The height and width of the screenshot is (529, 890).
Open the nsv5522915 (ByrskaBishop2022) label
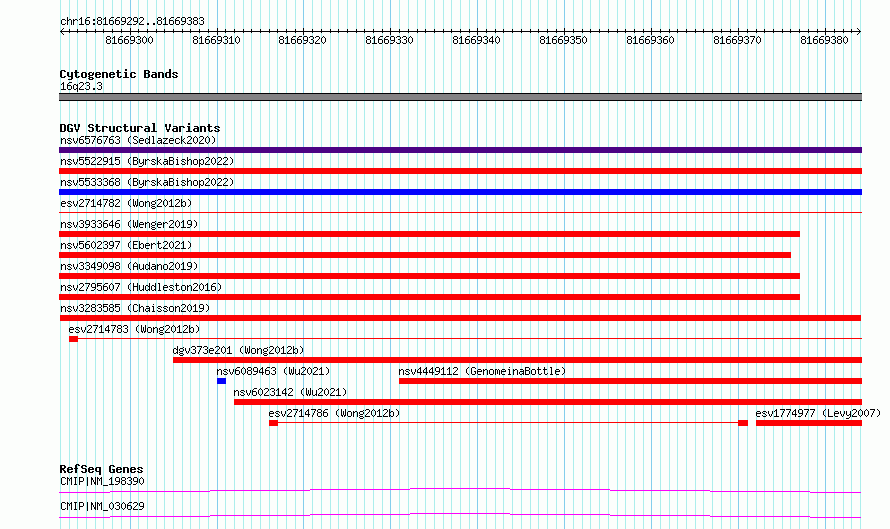tap(147, 161)
